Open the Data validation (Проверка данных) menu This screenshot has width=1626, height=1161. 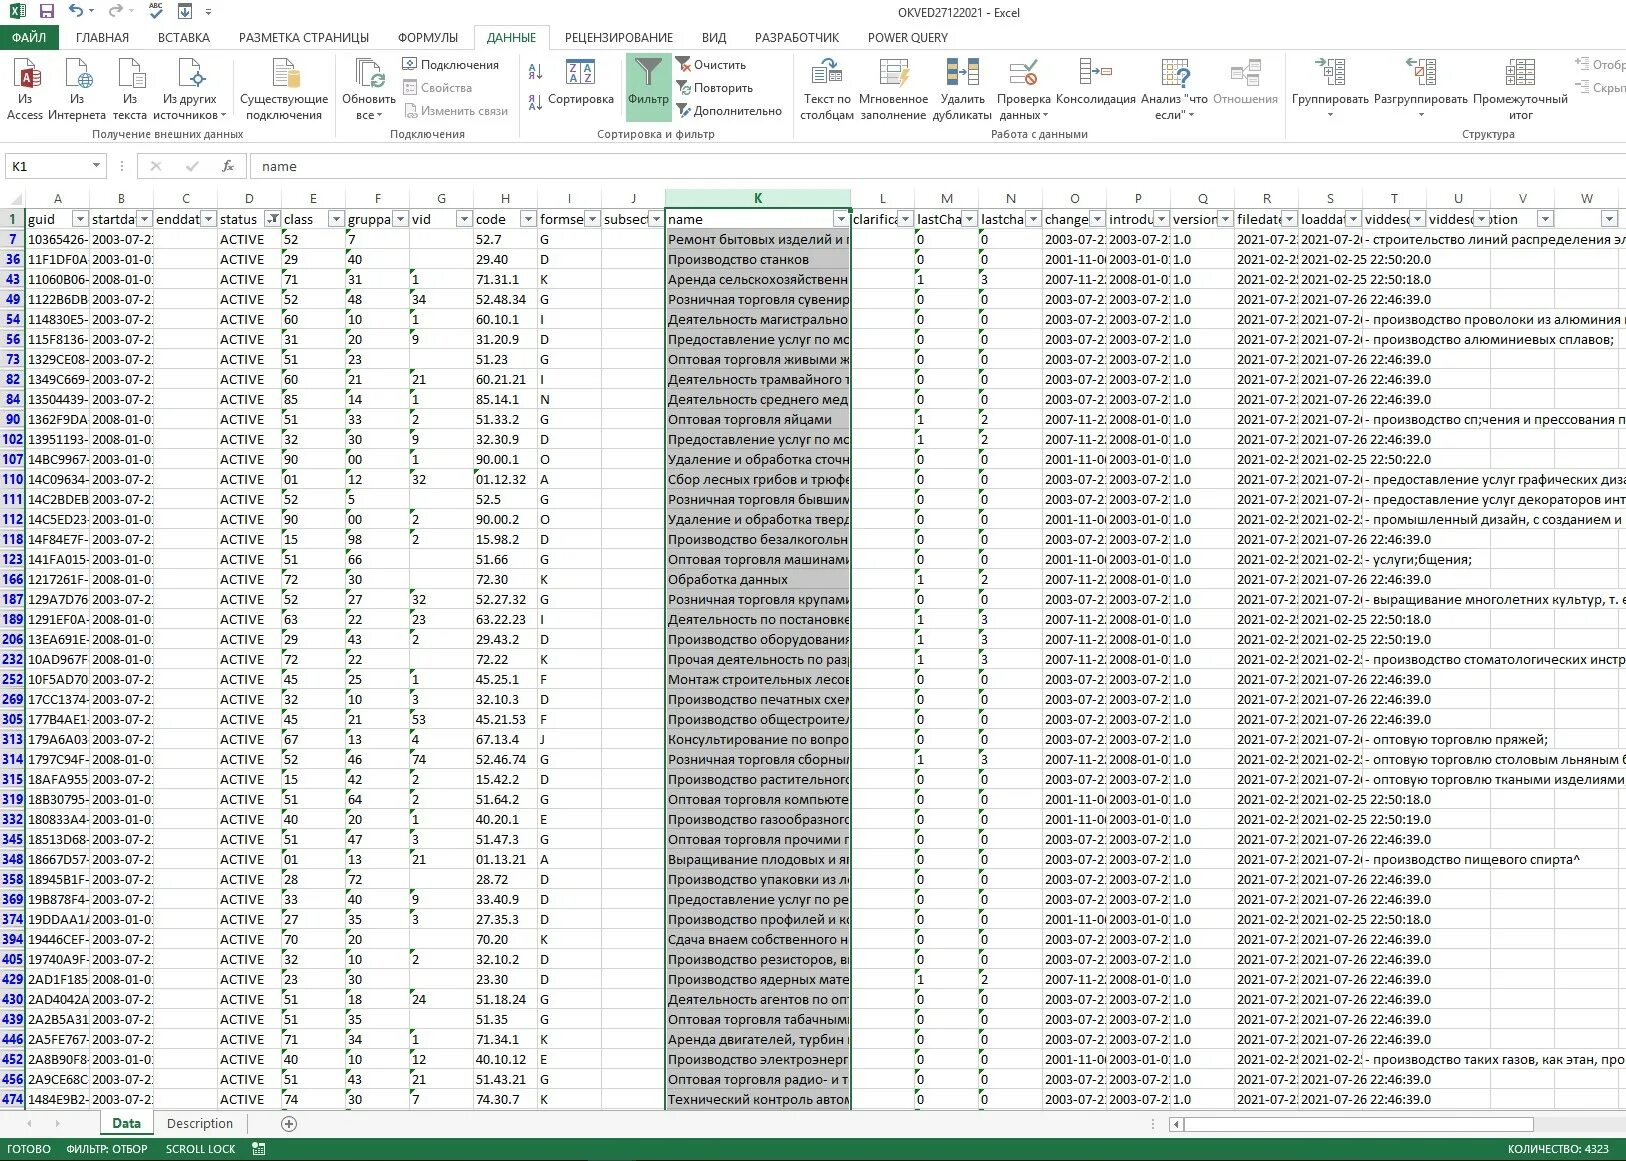(1023, 88)
